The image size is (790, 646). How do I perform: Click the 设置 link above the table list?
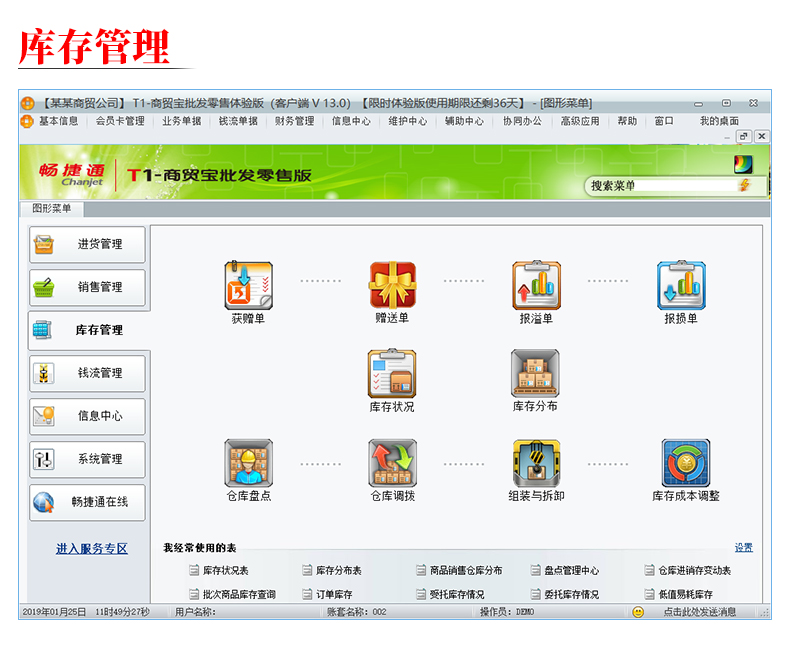[x=743, y=548]
